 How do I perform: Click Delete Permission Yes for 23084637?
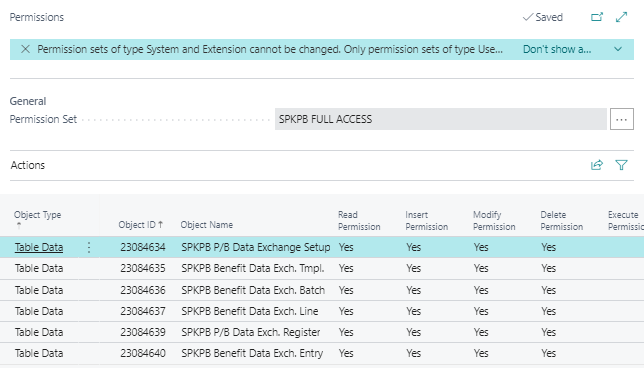pyautogui.click(x=548, y=311)
